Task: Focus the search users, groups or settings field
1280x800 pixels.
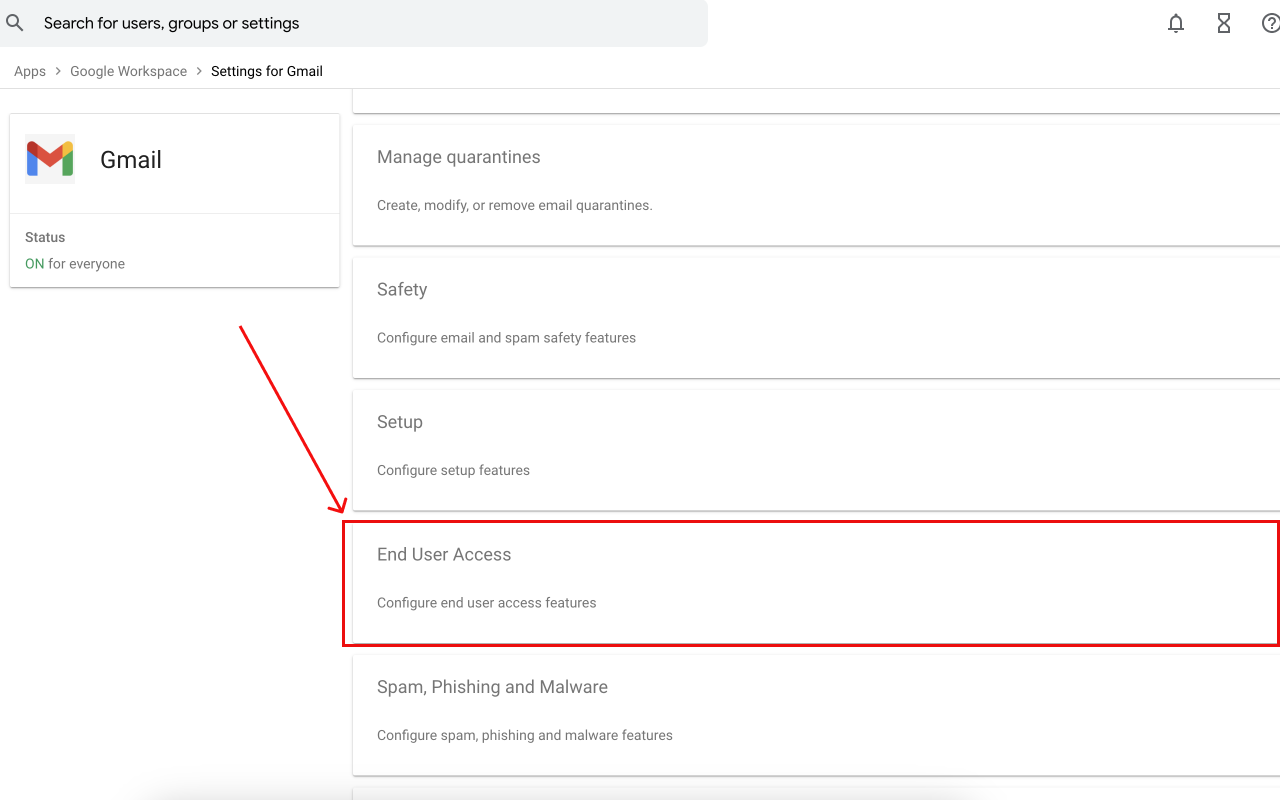Action: click(x=354, y=23)
